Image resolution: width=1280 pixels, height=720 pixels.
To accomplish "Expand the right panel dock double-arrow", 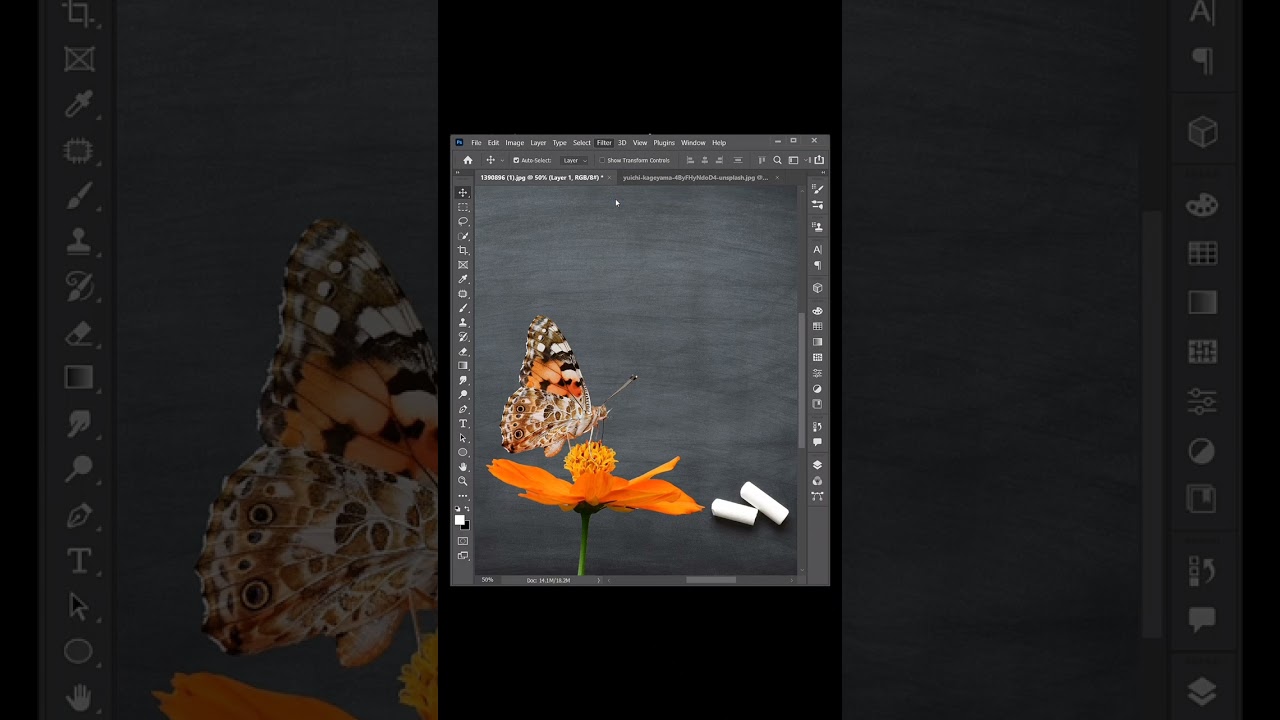I will click(x=823, y=172).
